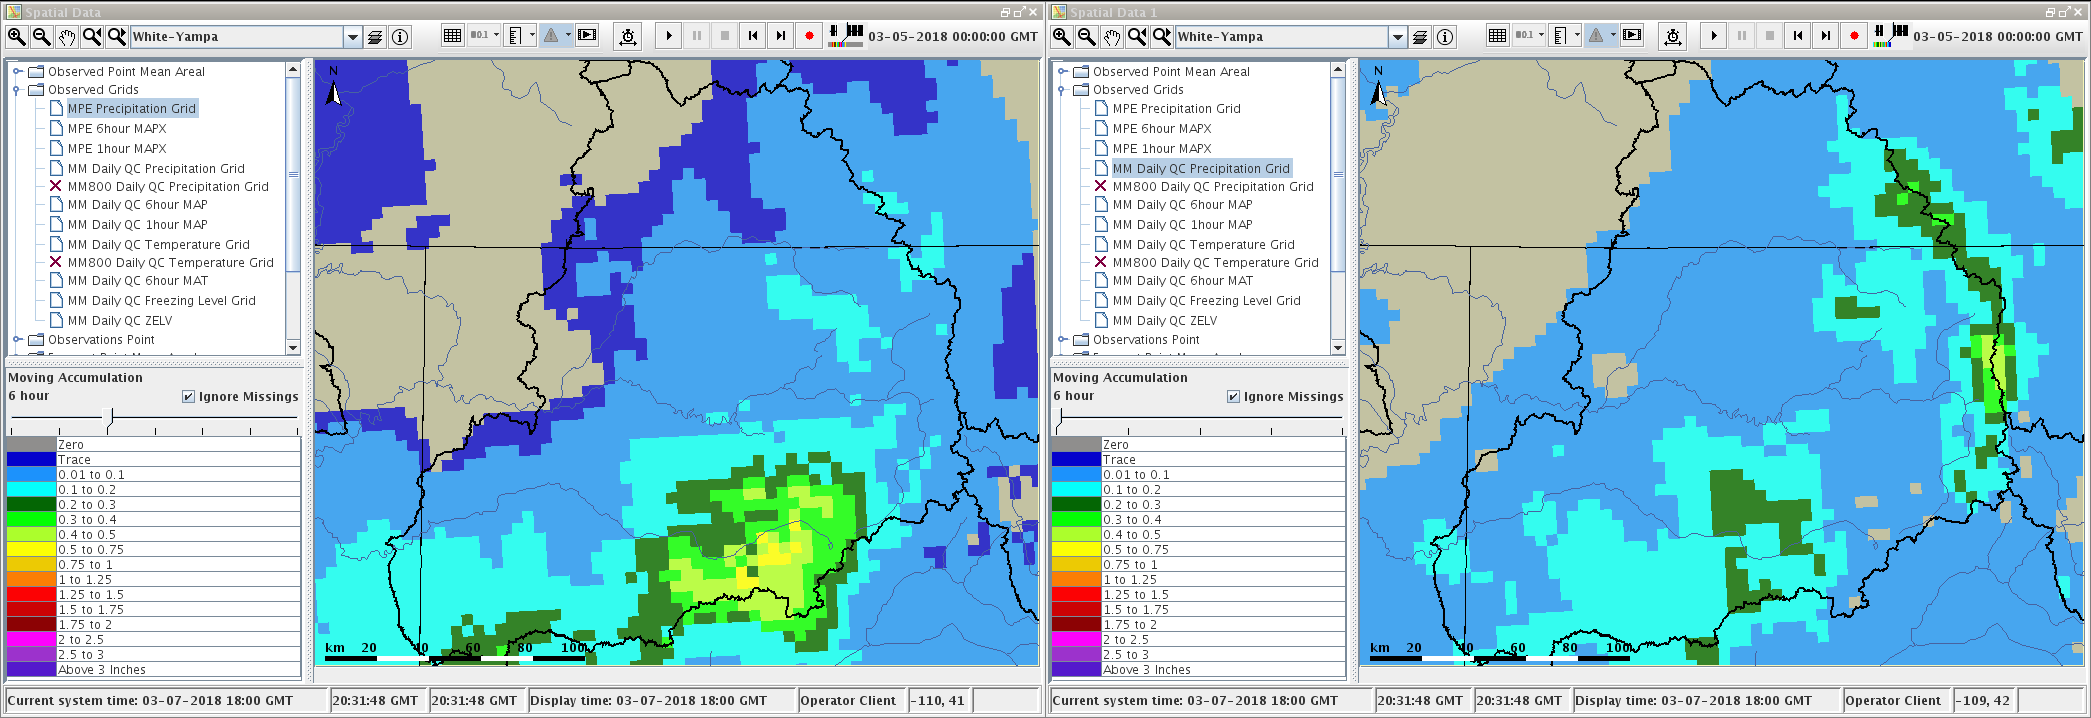The width and height of the screenshot is (2091, 718).
Task: Expand Observations Point folder in Spatial Data tree
Action: (17, 340)
